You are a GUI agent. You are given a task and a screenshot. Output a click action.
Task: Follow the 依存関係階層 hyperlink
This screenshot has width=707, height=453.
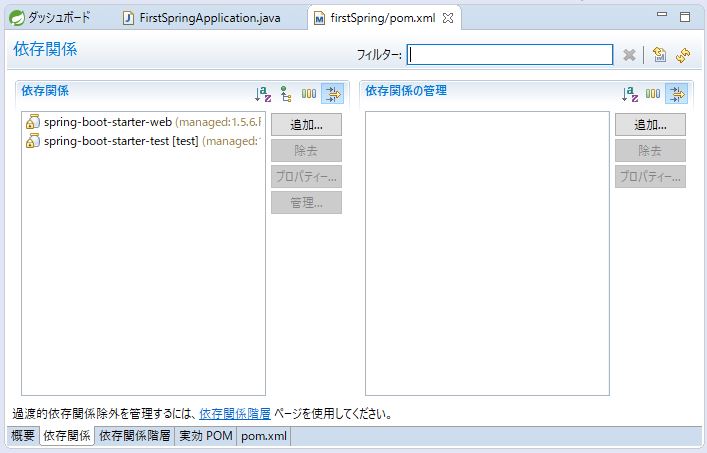235,413
